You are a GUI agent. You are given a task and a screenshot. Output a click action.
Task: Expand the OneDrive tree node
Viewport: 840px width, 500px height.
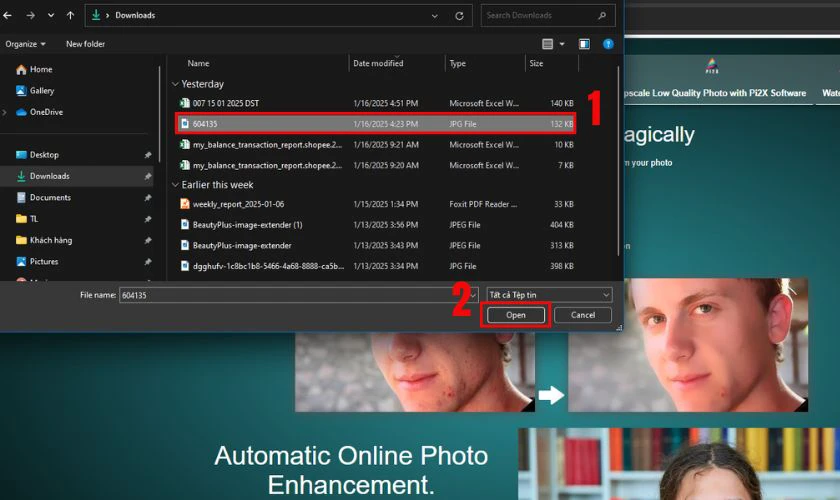(x=5, y=112)
